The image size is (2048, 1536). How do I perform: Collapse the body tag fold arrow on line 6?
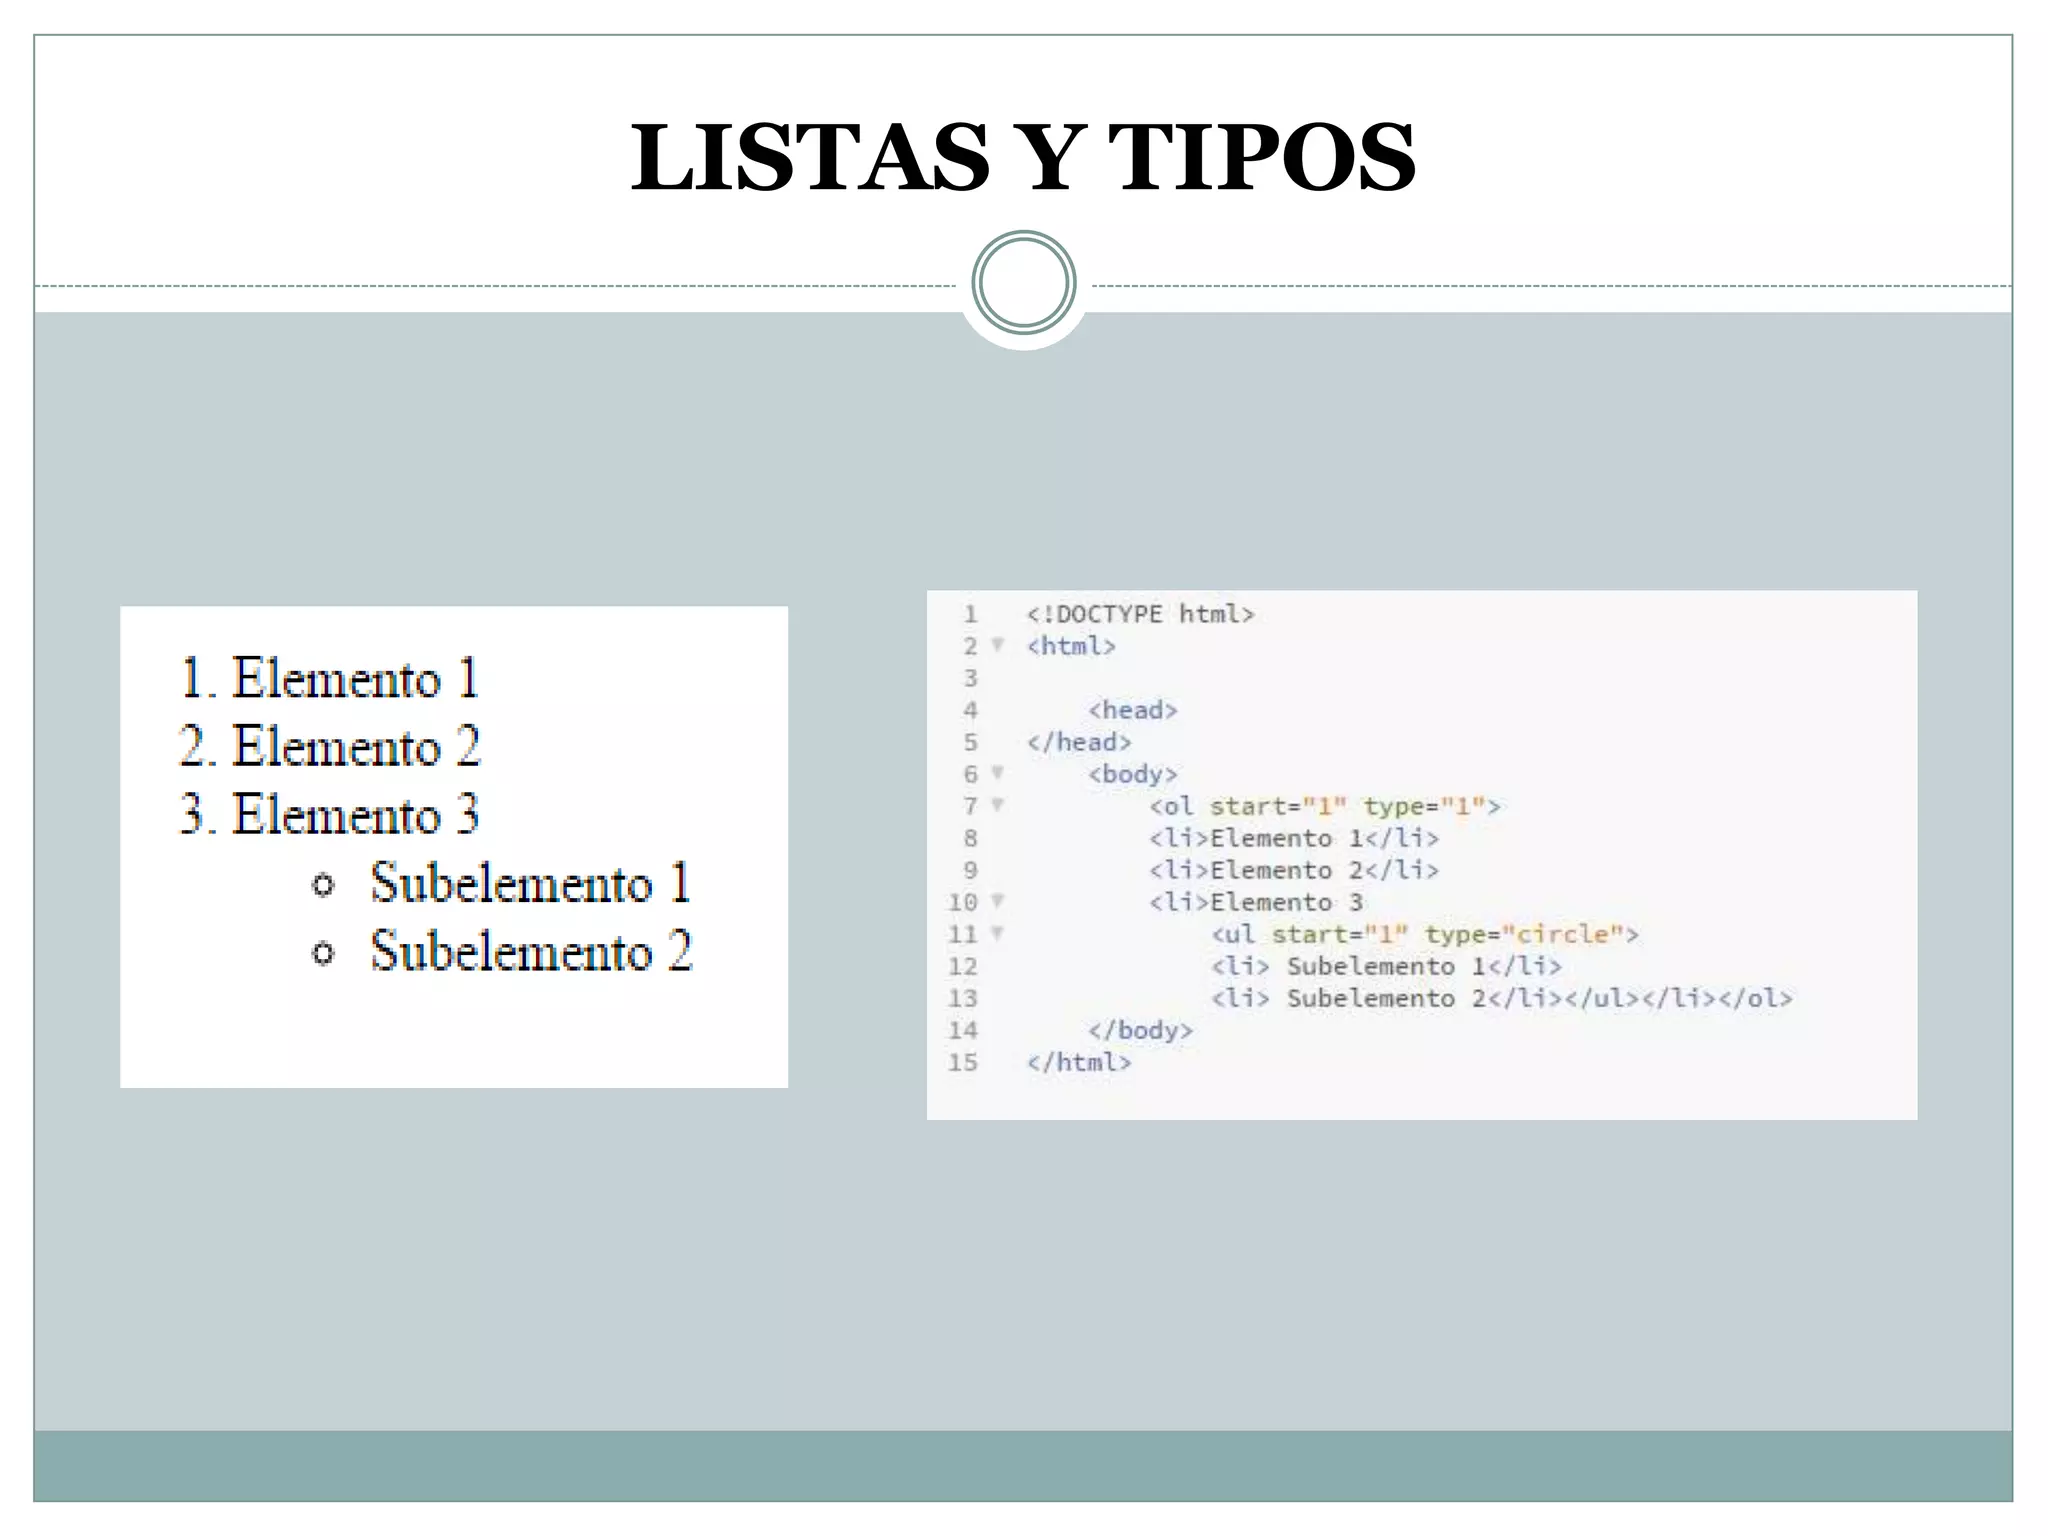(x=997, y=773)
